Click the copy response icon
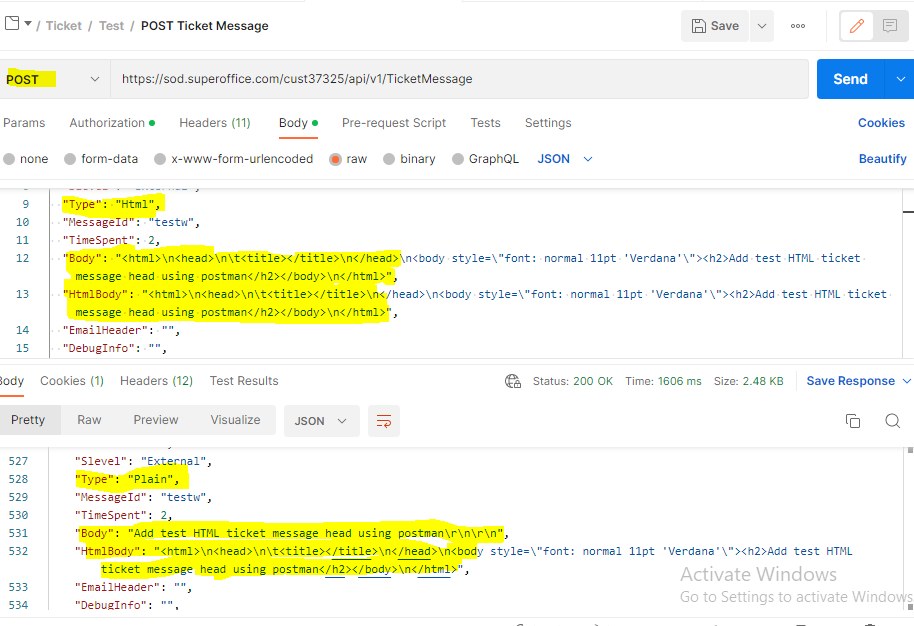This screenshot has height=626, width=914. pyautogui.click(x=853, y=421)
